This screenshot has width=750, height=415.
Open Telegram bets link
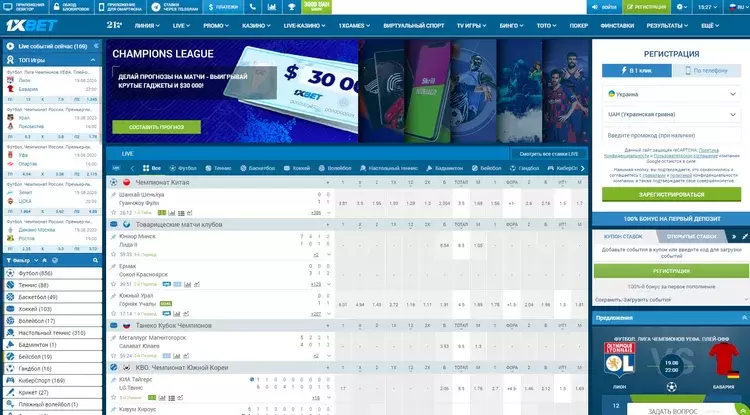[175, 7]
